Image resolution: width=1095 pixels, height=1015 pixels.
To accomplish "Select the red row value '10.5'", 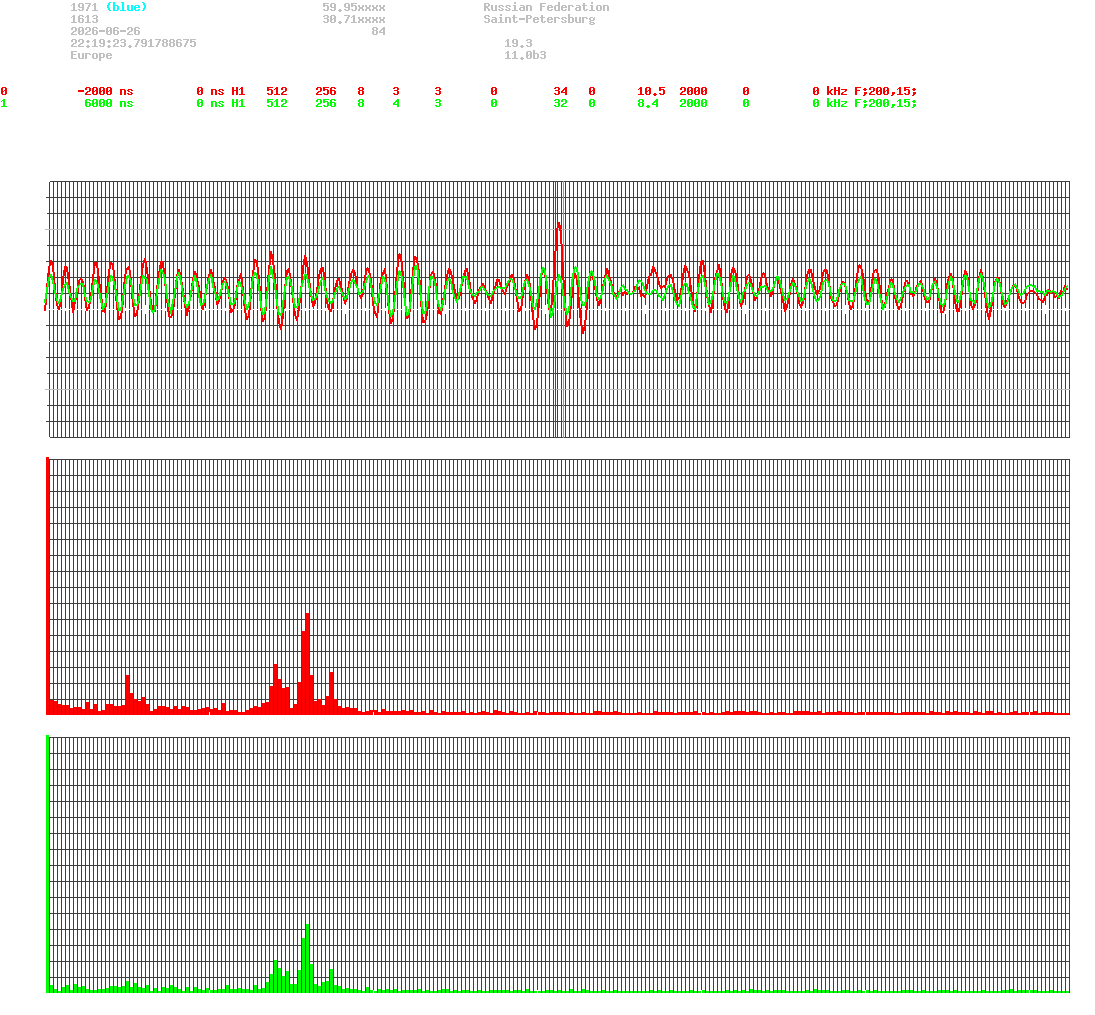I will 651,92.
